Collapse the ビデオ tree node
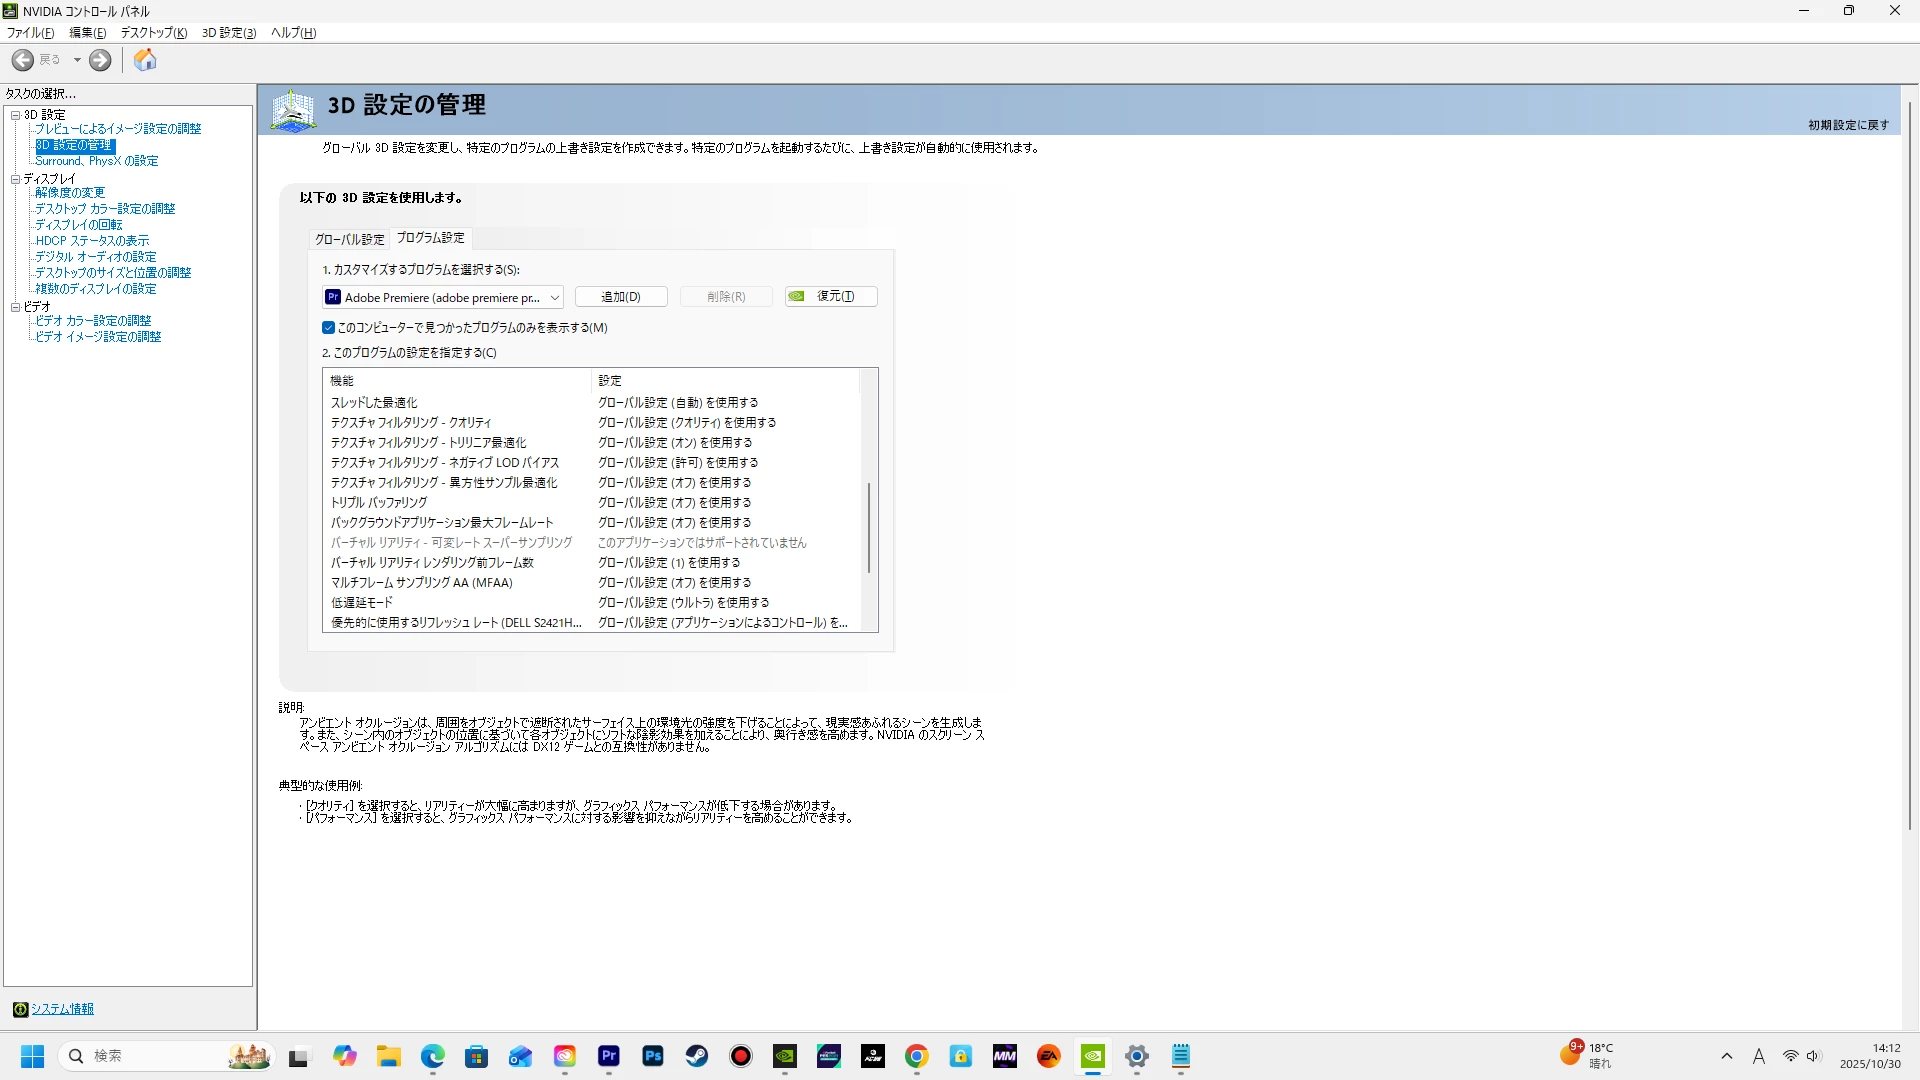This screenshot has width=1920, height=1080. coord(16,307)
